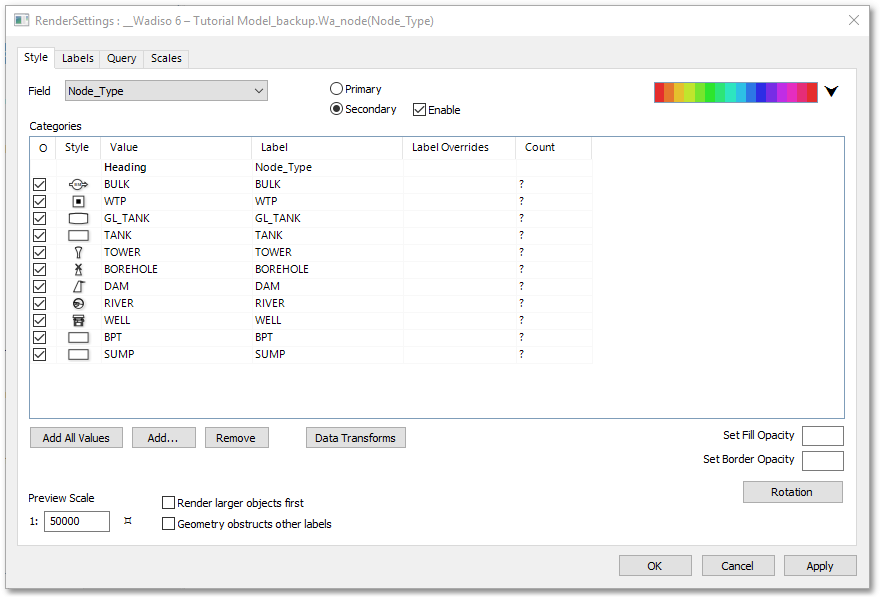The image size is (881, 600).
Task: Toggle the RIVER category checkbox
Action: 39,303
